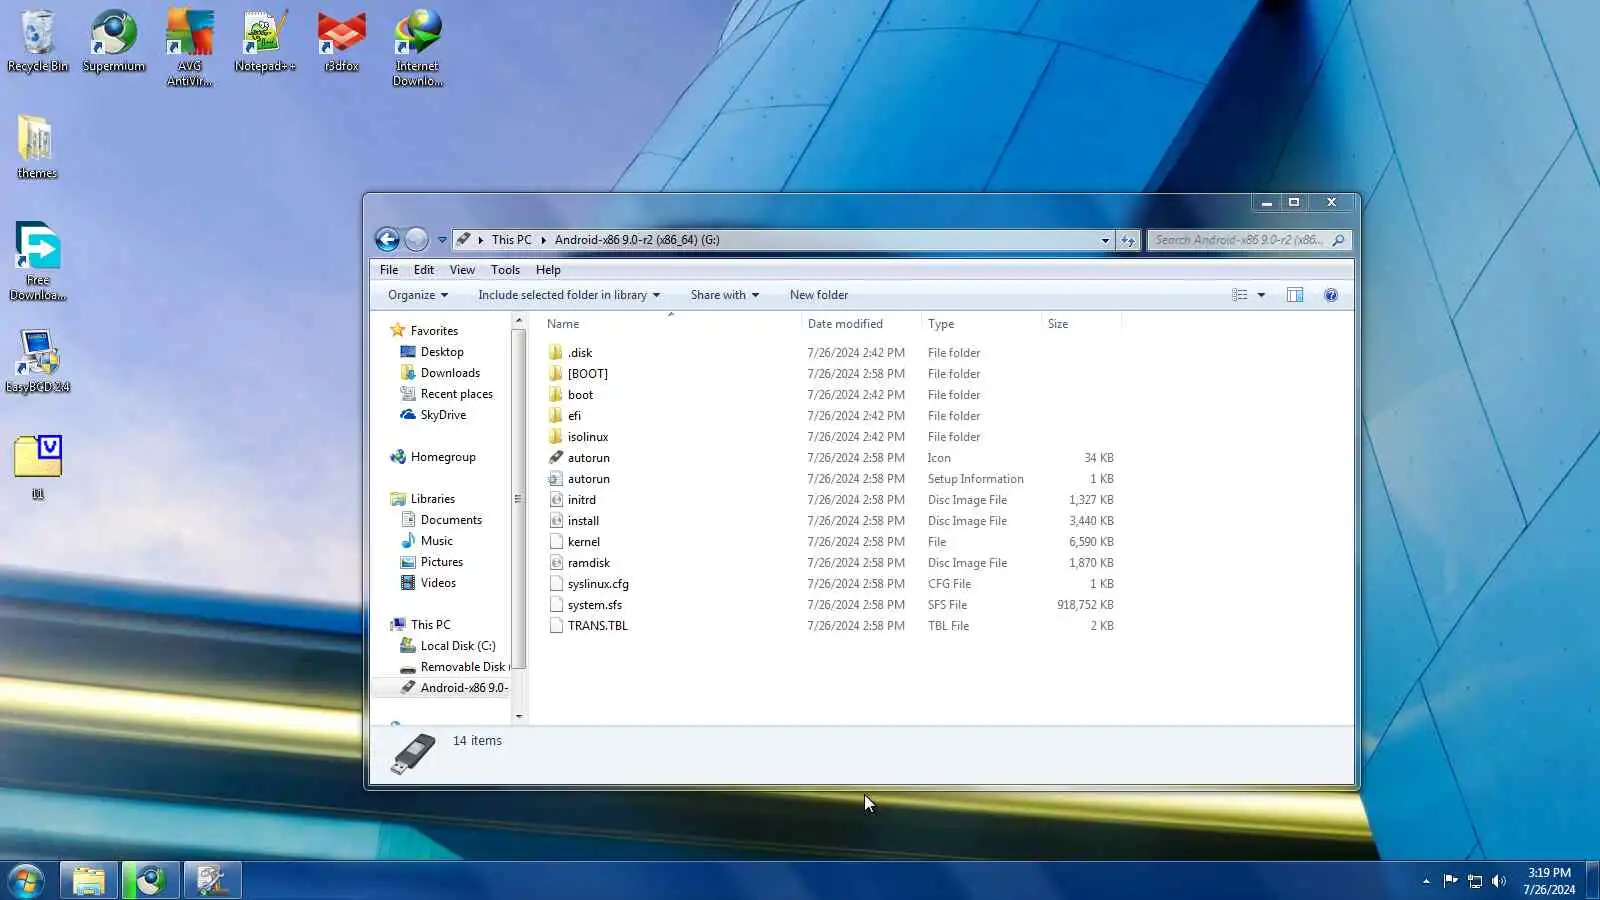Image resolution: width=1600 pixels, height=900 pixels.
Task: Sort by the Date modified column header
Action: [x=861, y=324]
